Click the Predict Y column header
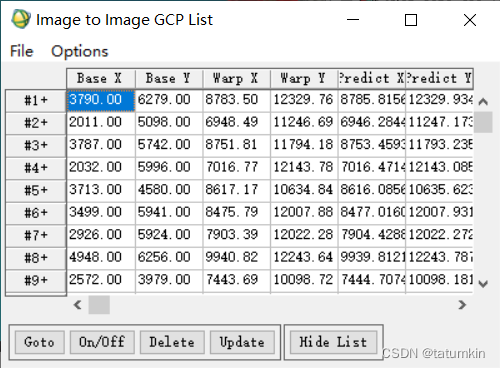Image resolution: width=500 pixels, height=368 pixels. click(x=439, y=79)
